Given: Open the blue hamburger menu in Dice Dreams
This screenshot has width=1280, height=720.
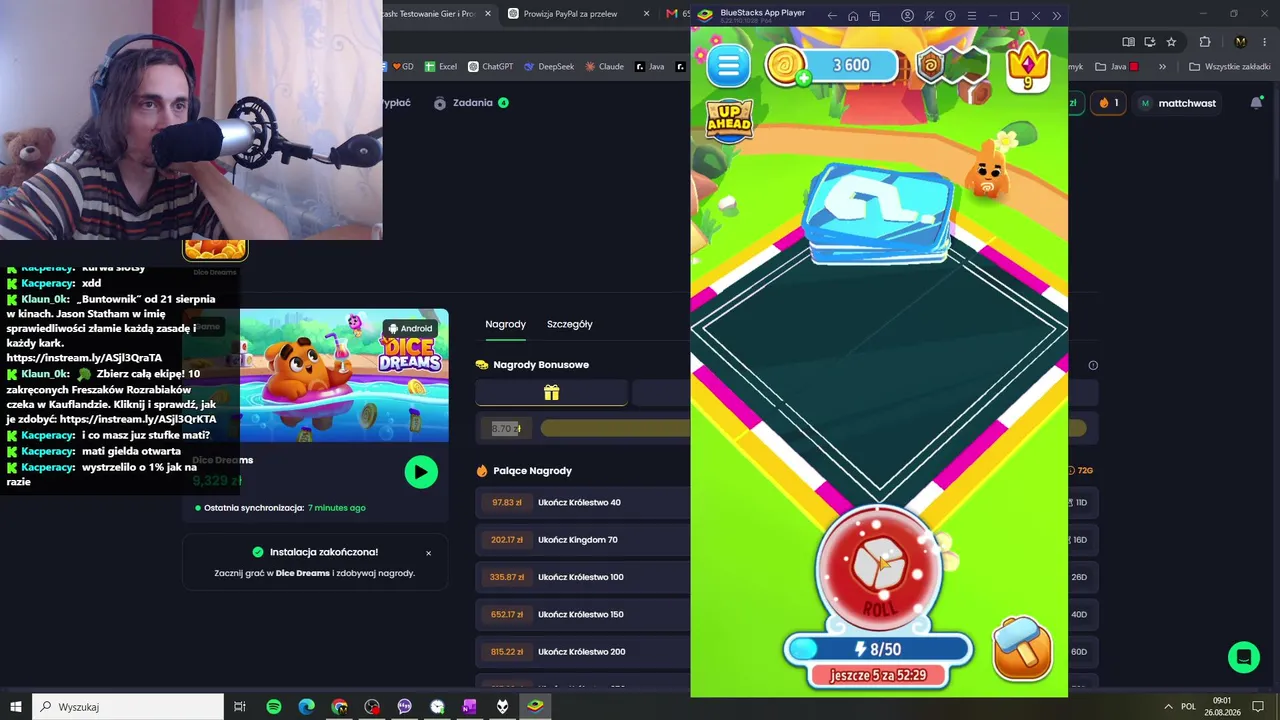Looking at the screenshot, I should point(728,65).
